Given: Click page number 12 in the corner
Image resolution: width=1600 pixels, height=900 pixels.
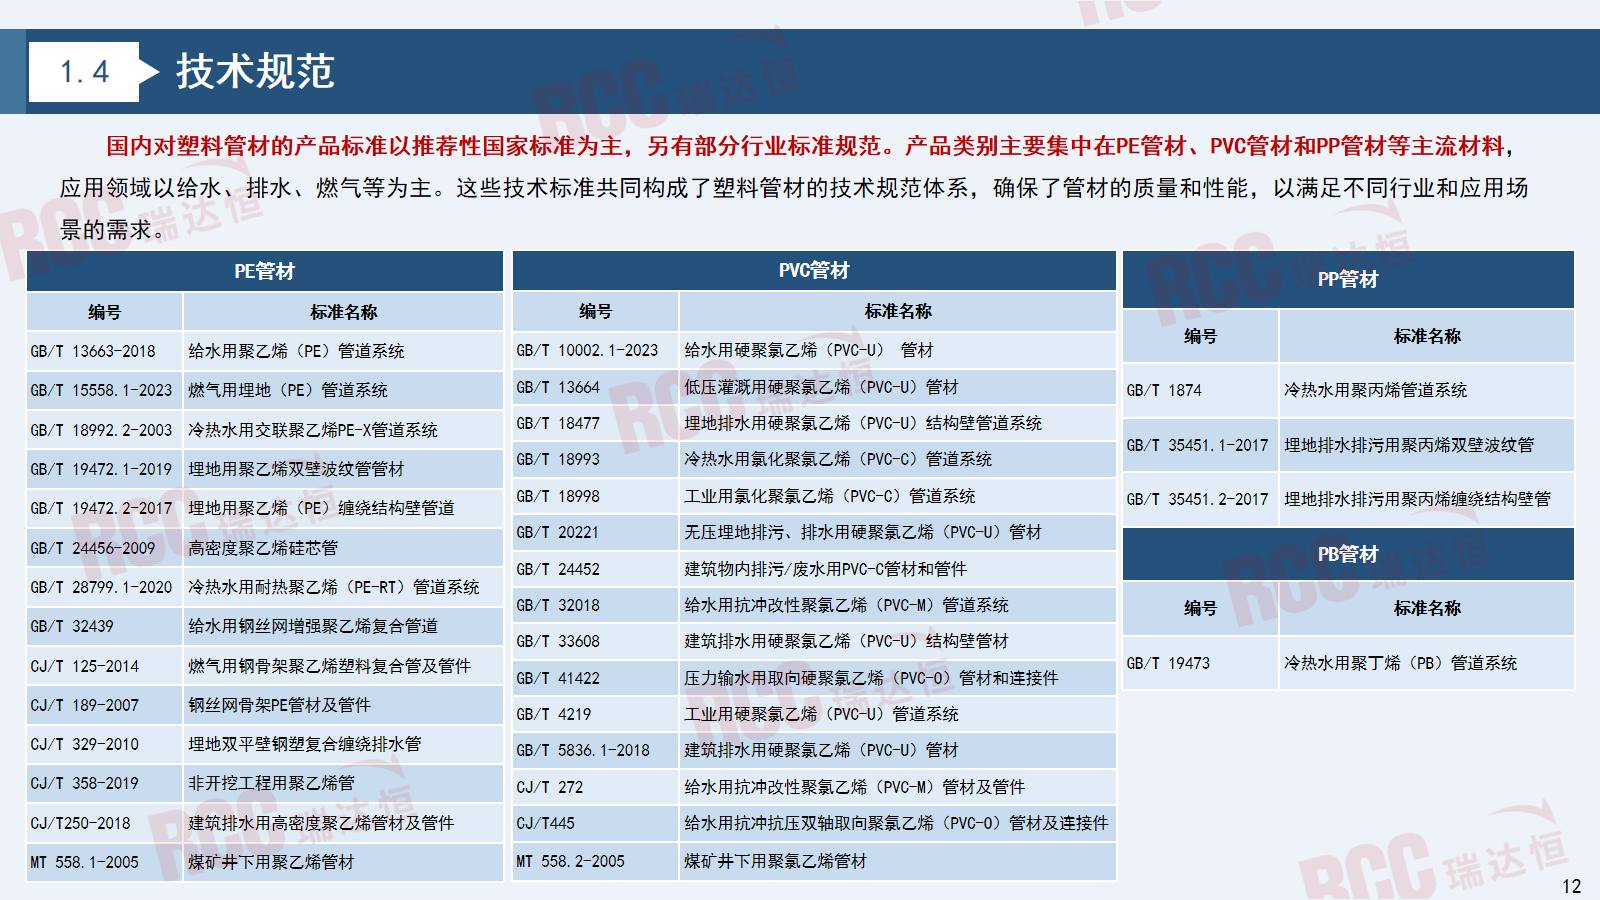Looking at the screenshot, I should click(1571, 886).
